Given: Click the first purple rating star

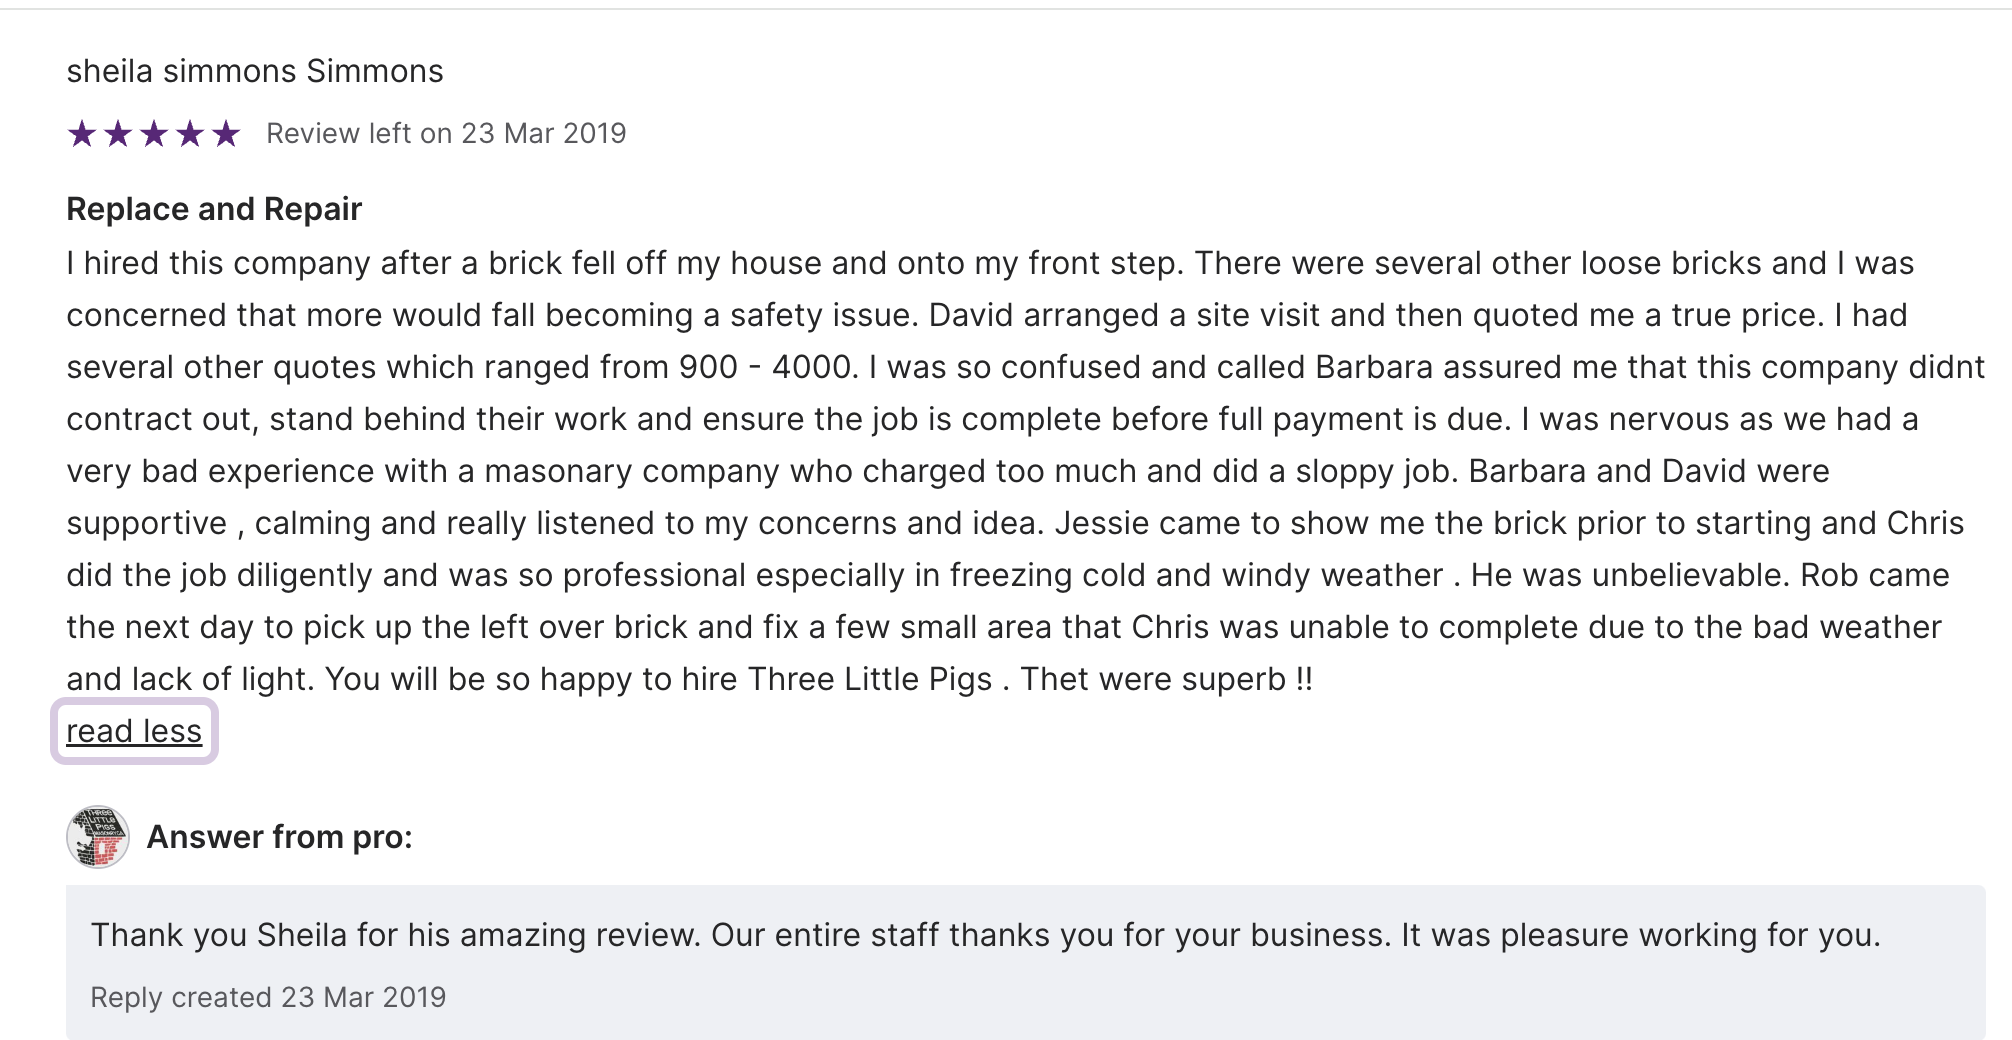Looking at the screenshot, I should pyautogui.click(x=82, y=133).
